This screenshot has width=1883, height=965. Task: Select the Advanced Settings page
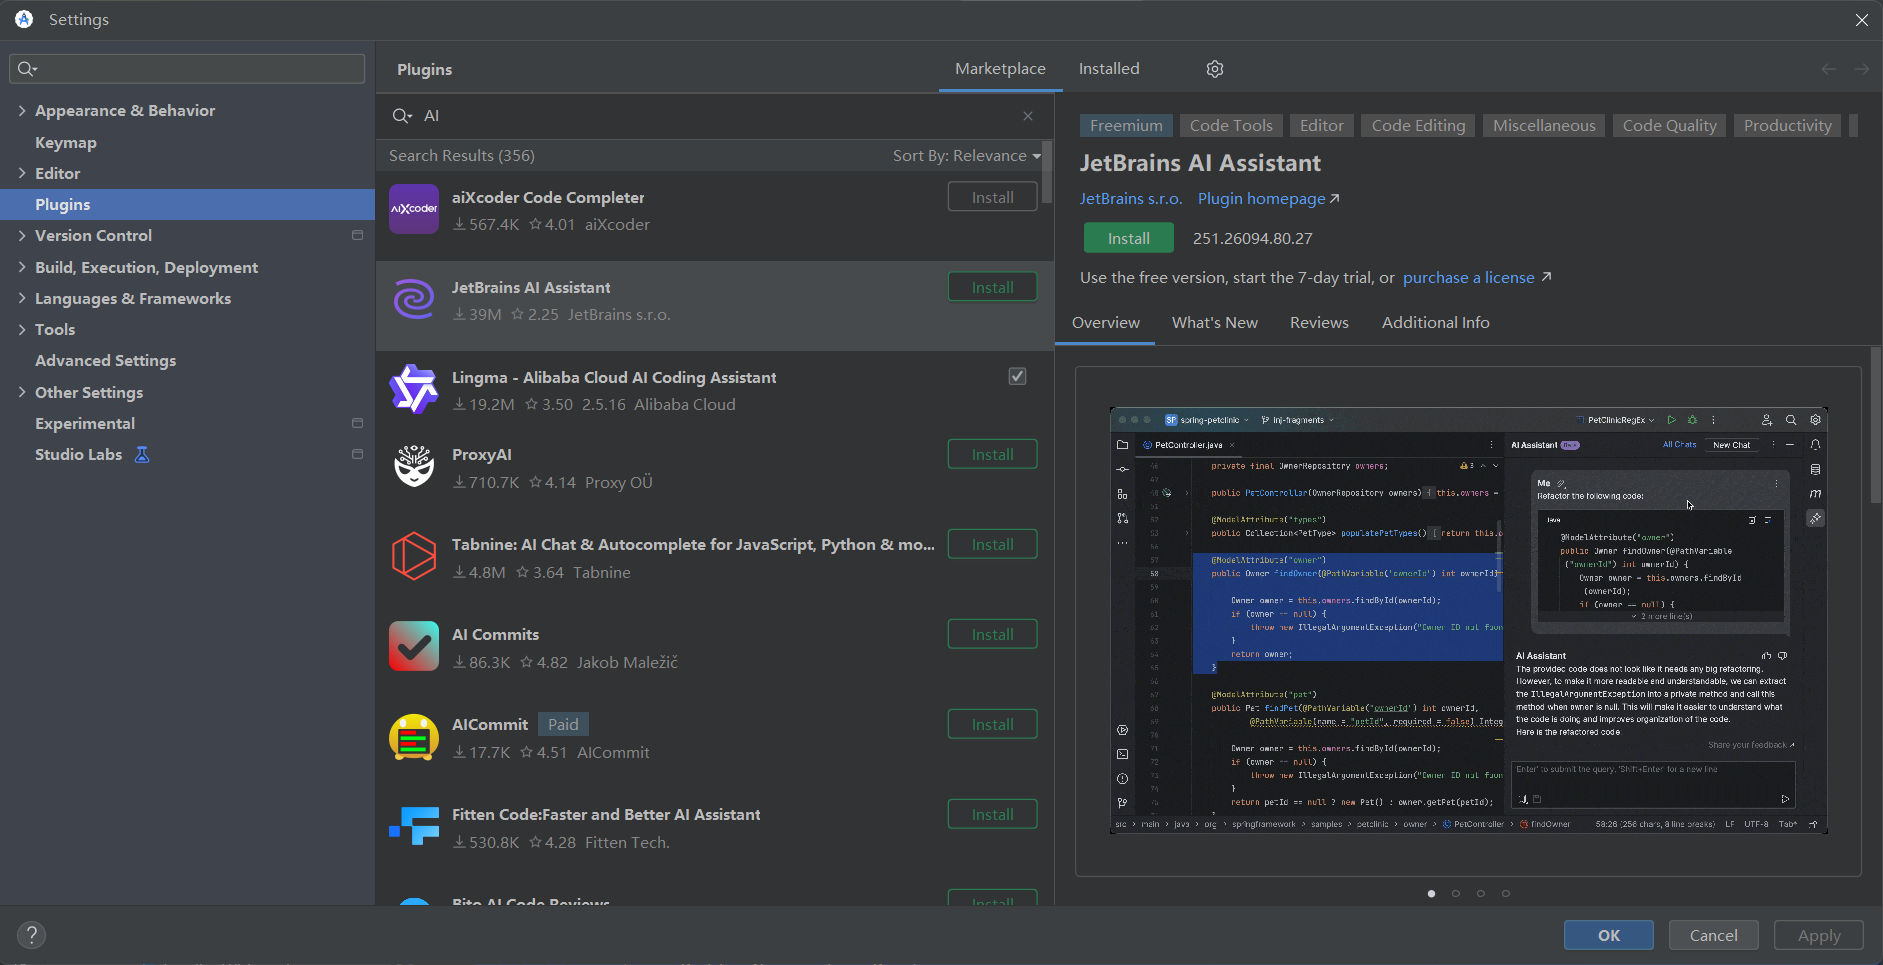[x=105, y=360]
